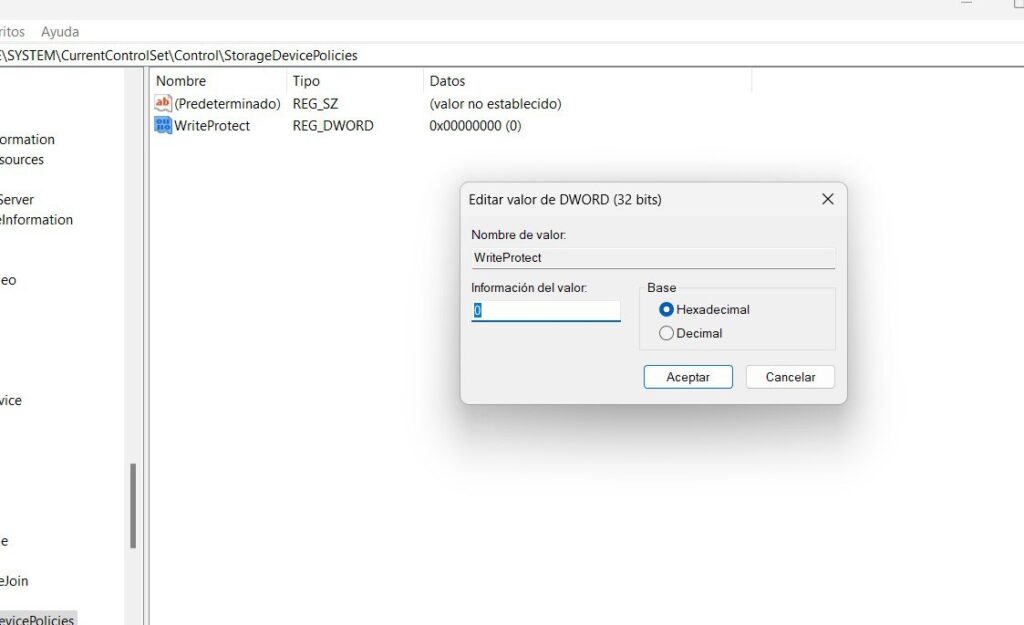This screenshot has height=625, width=1024.
Task: Click the tree panel vertical scrollbar
Action: pos(133,505)
